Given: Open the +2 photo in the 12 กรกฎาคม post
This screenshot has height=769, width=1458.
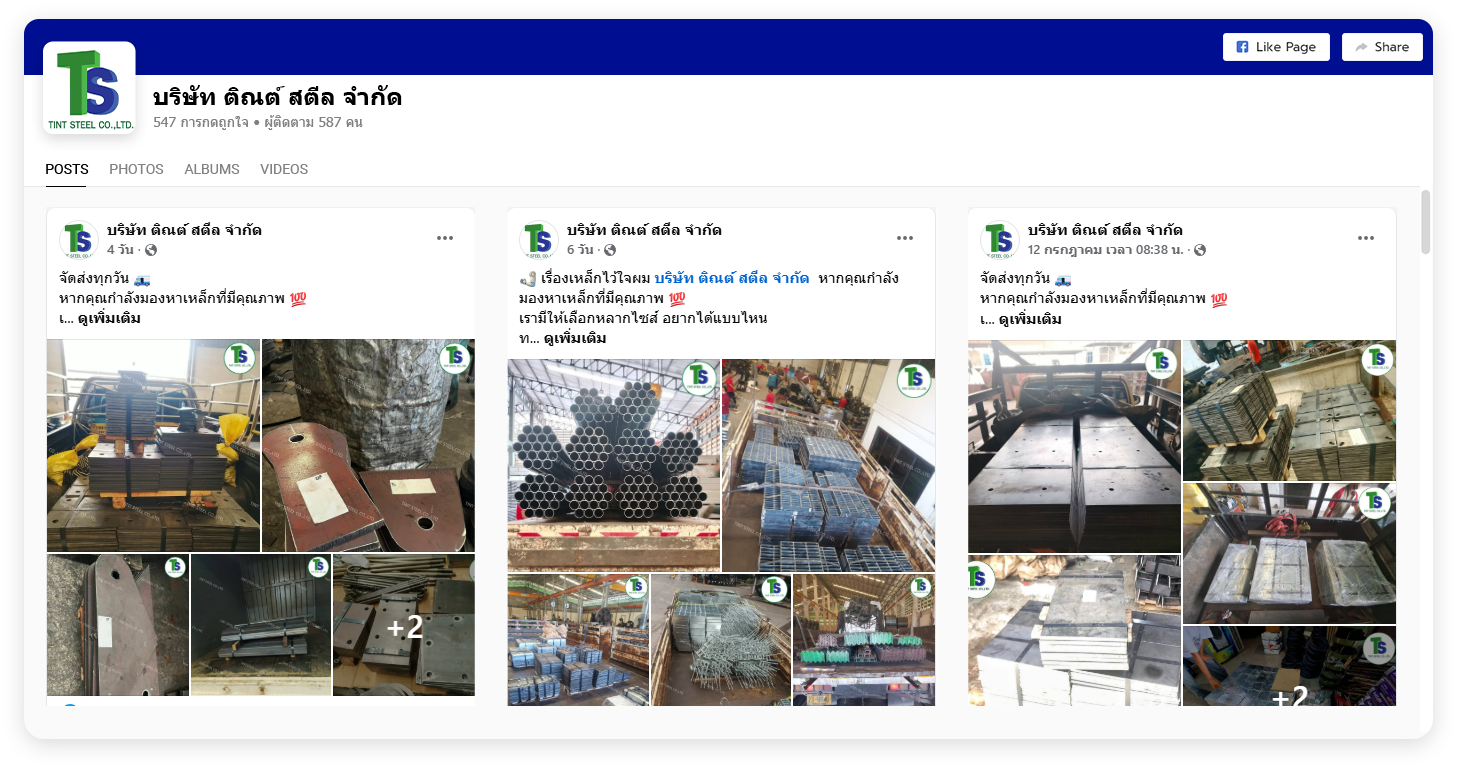Looking at the screenshot, I should click(x=1289, y=666).
